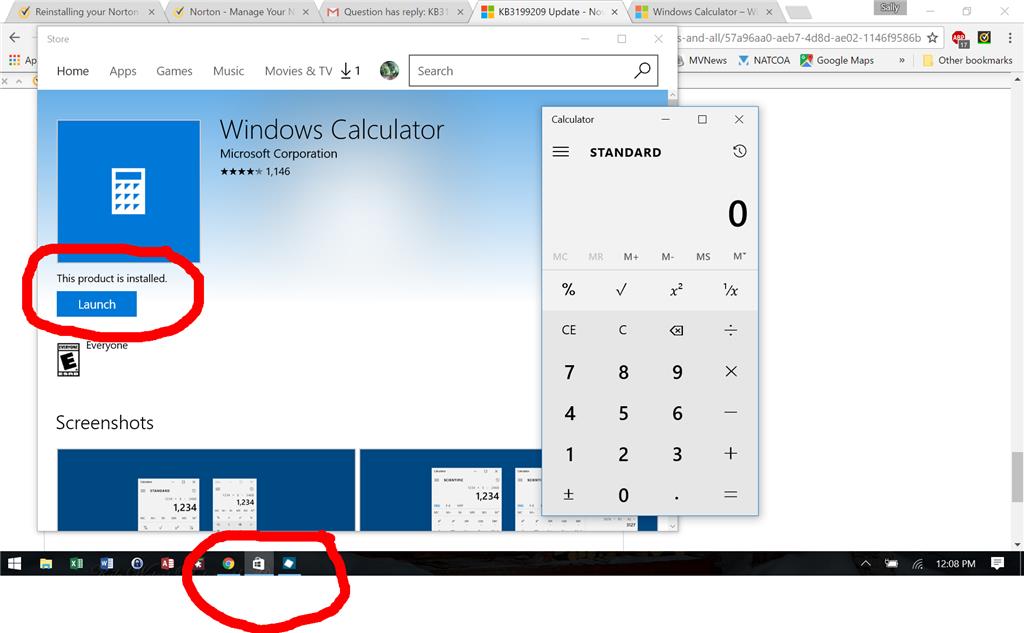
Task: Open the Action Center notification icon
Action: pos(997,563)
